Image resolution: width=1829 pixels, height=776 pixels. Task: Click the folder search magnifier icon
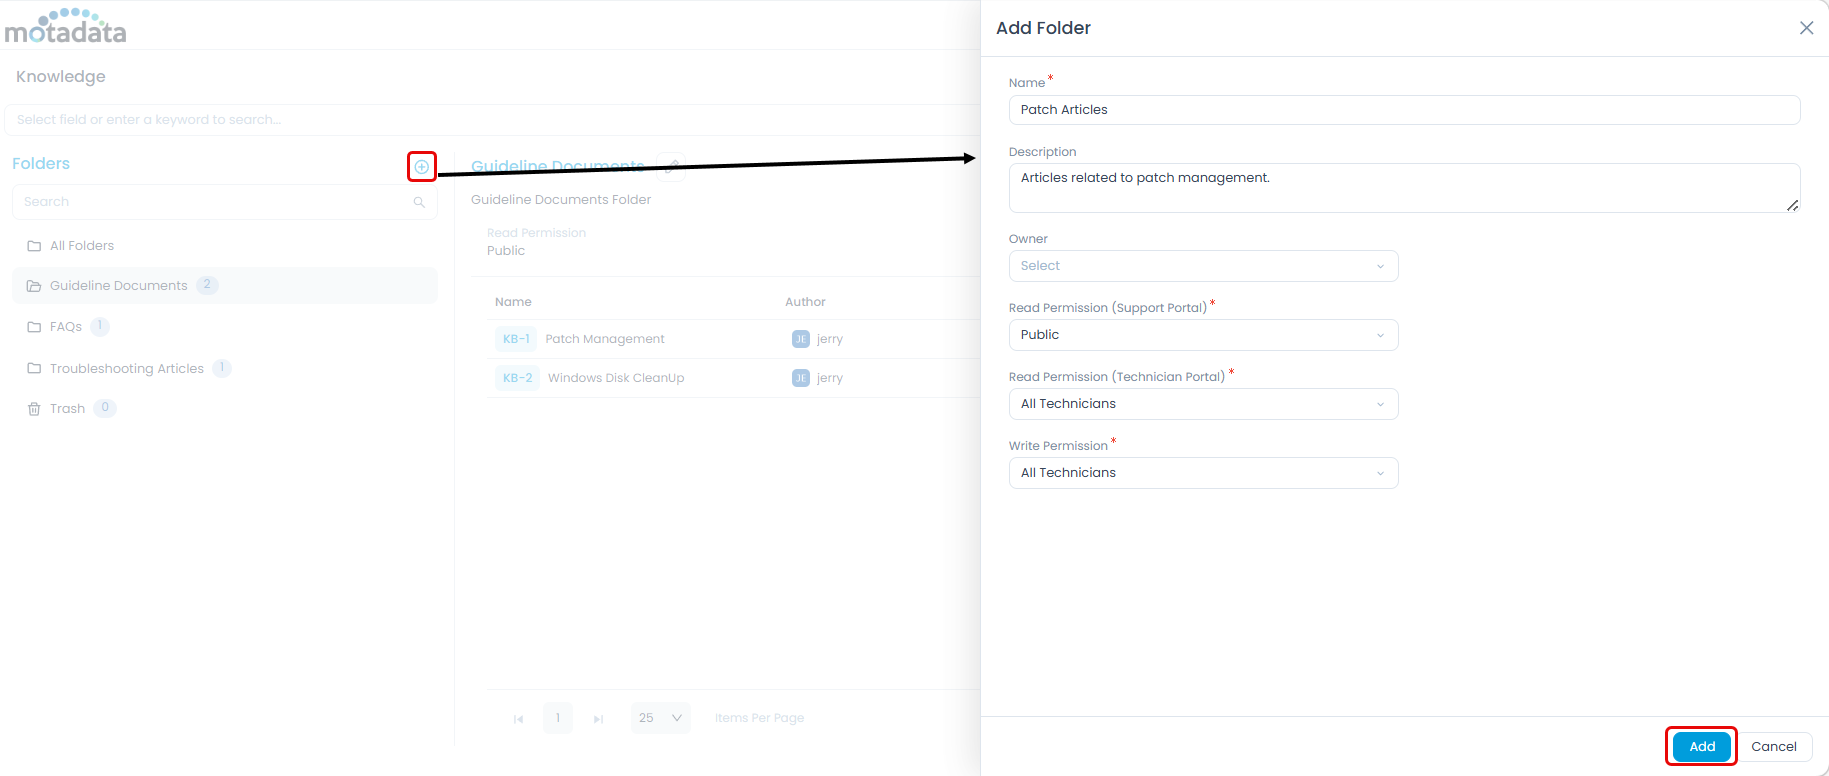point(419,202)
